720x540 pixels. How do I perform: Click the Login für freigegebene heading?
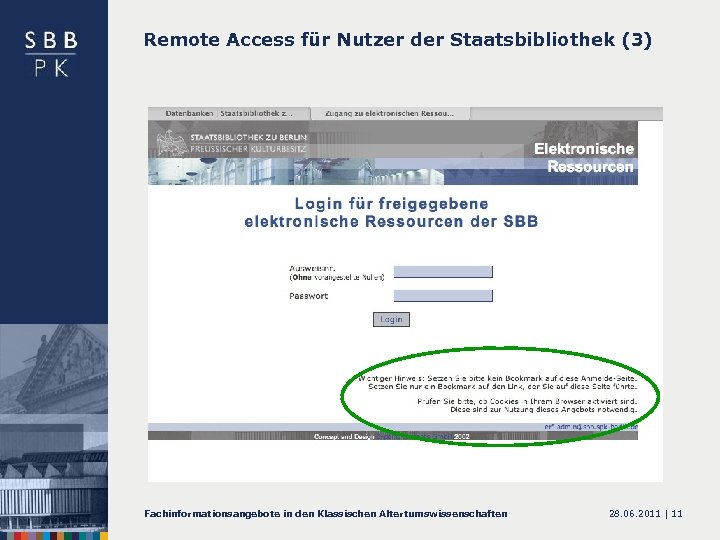[x=391, y=212]
